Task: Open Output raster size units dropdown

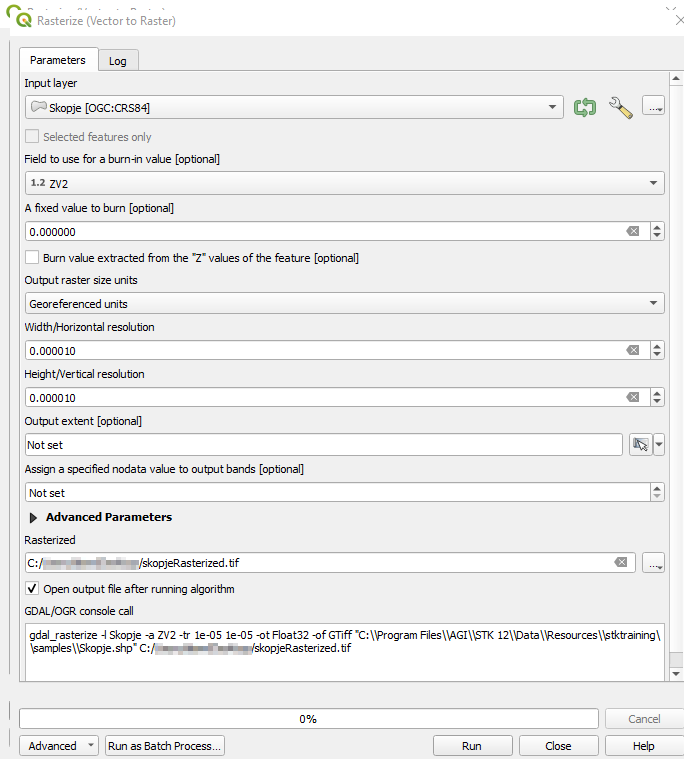Action: click(x=344, y=303)
